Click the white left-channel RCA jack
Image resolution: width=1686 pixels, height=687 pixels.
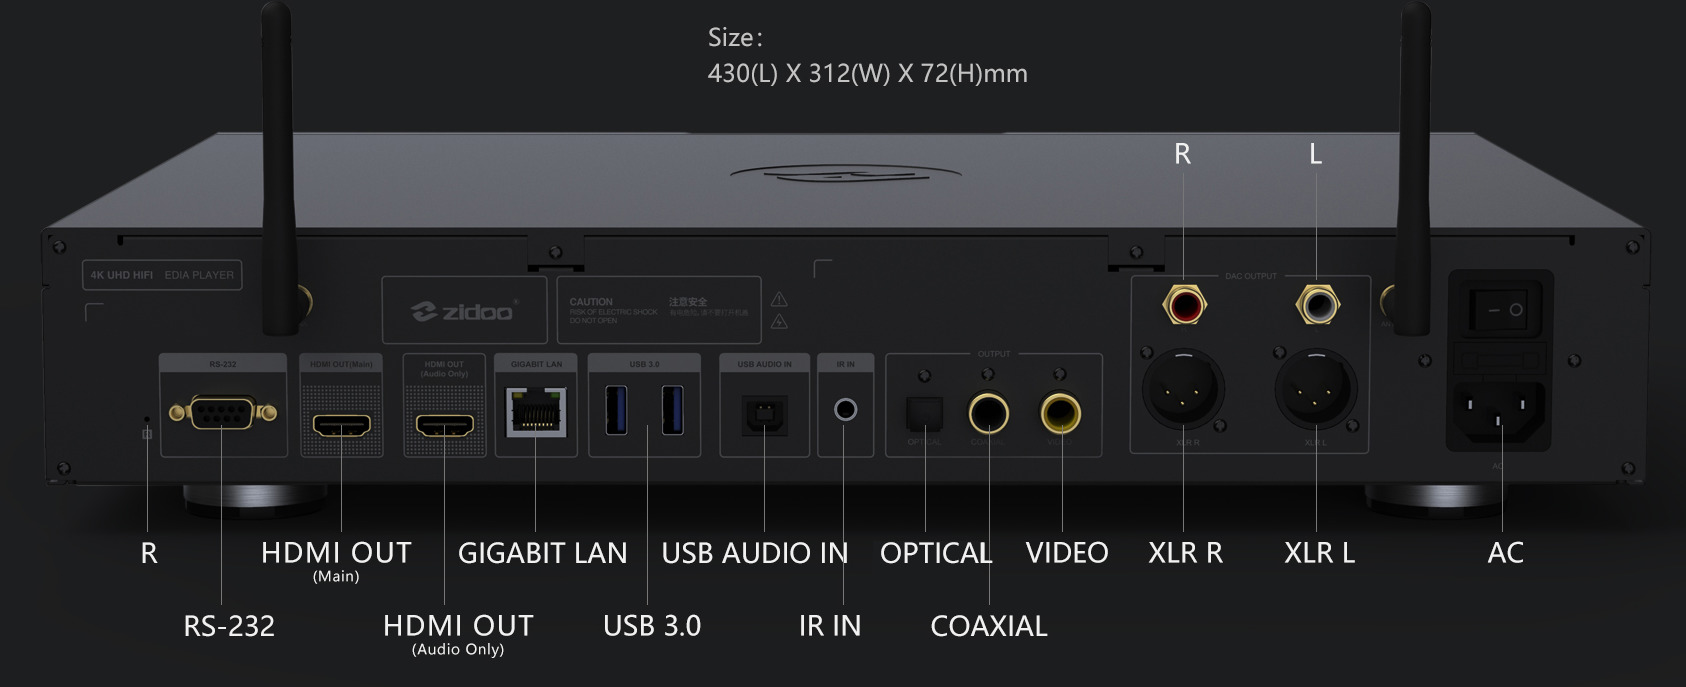pos(1316,304)
